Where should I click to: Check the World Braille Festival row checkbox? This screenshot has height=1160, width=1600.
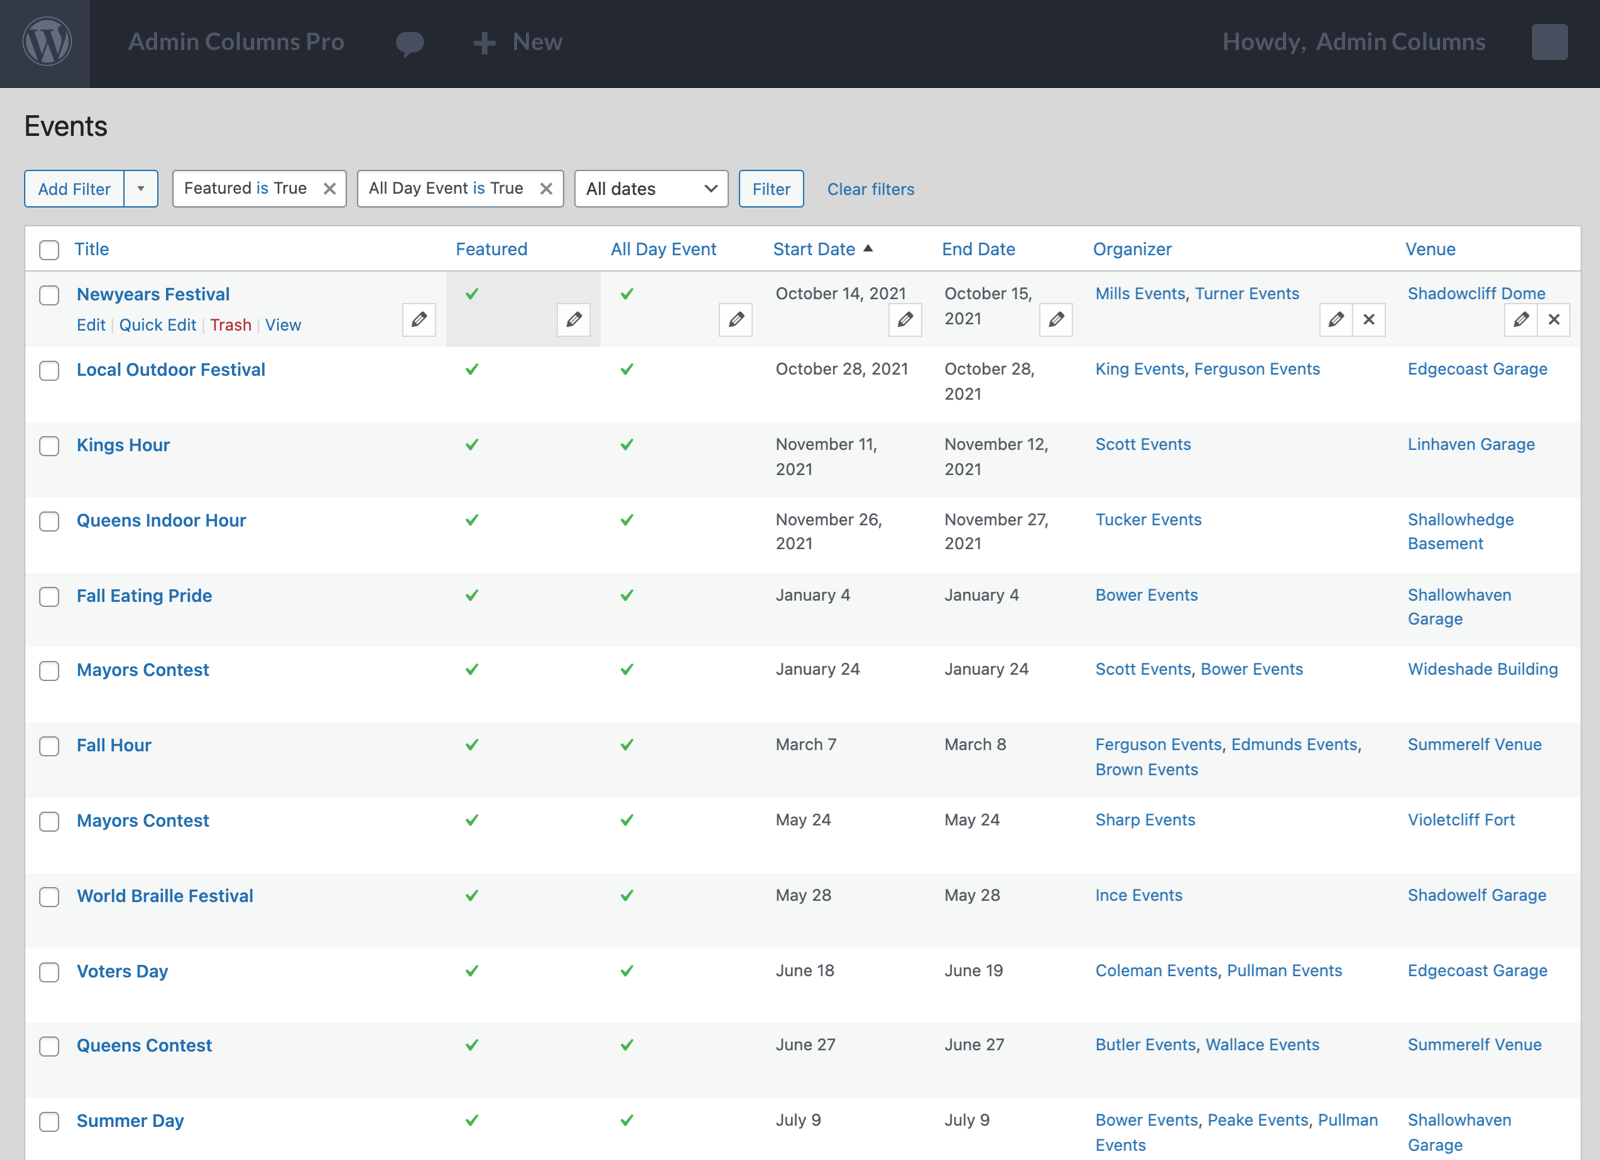[x=49, y=897]
